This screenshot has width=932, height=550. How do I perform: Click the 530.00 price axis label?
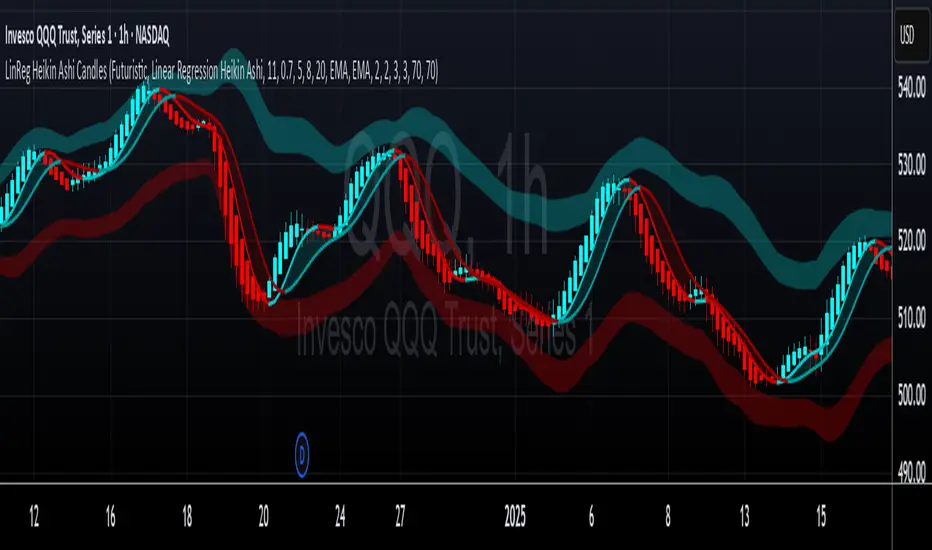pyautogui.click(x=911, y=164)
